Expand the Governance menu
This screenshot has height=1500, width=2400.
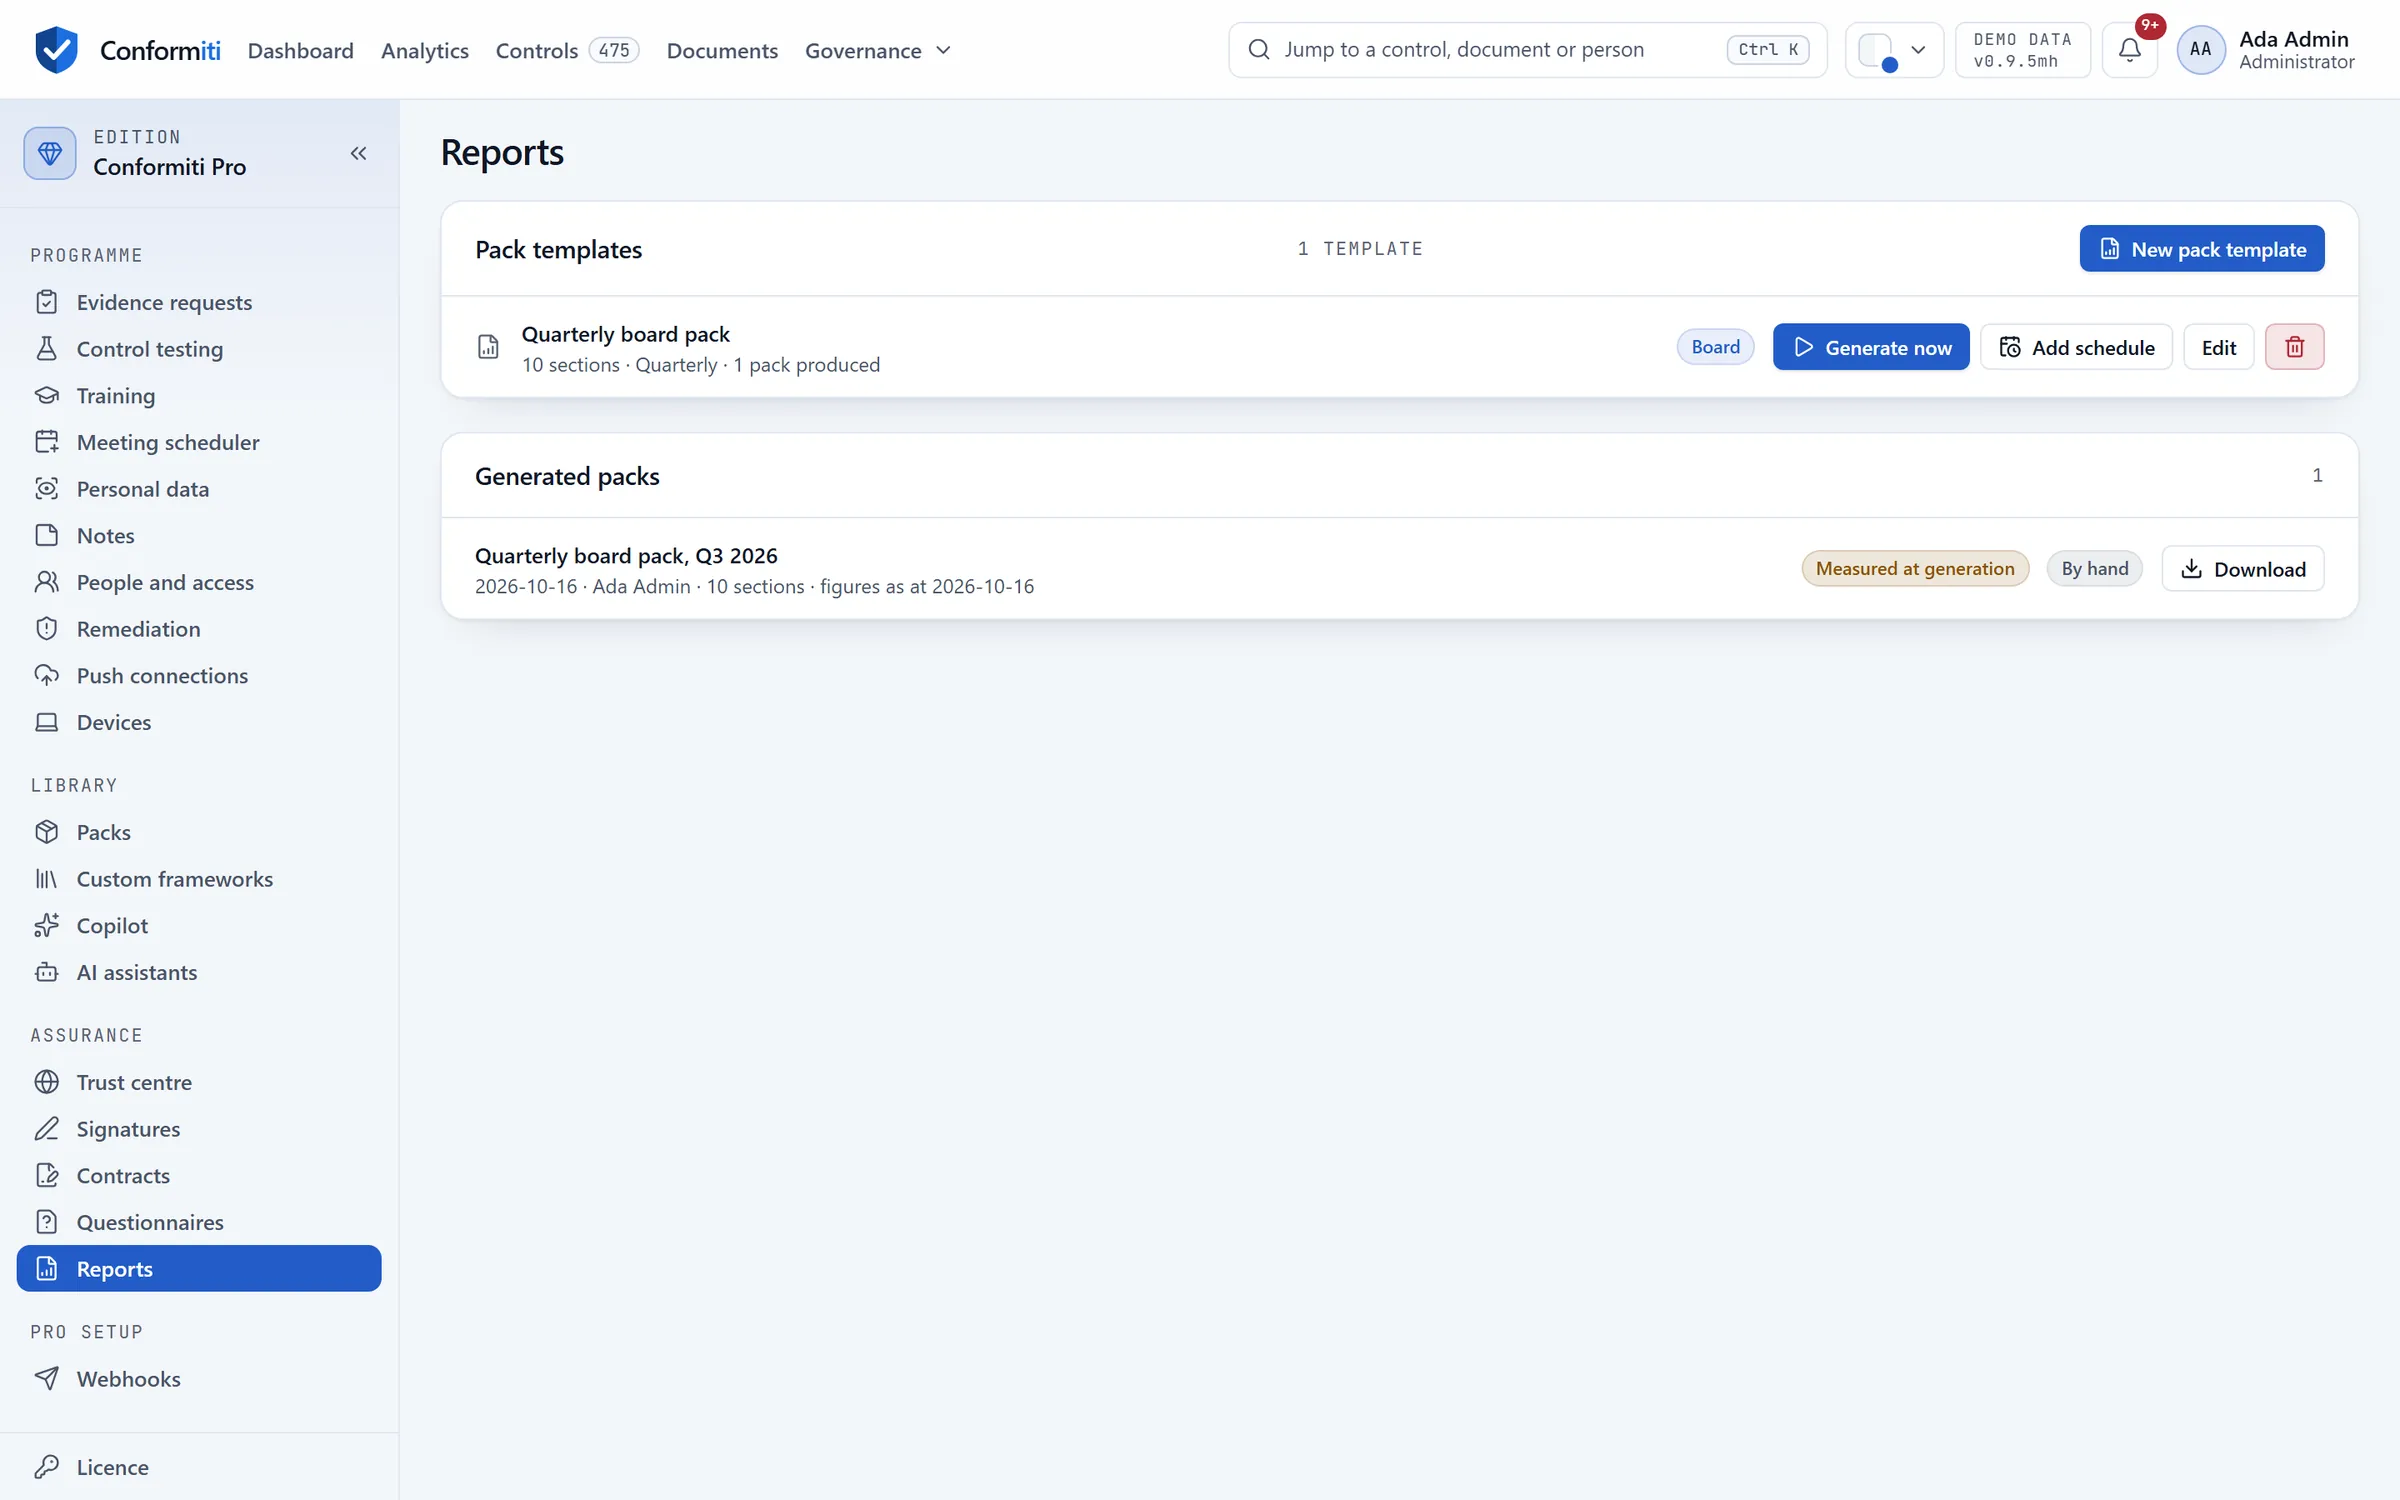point(878,50)
